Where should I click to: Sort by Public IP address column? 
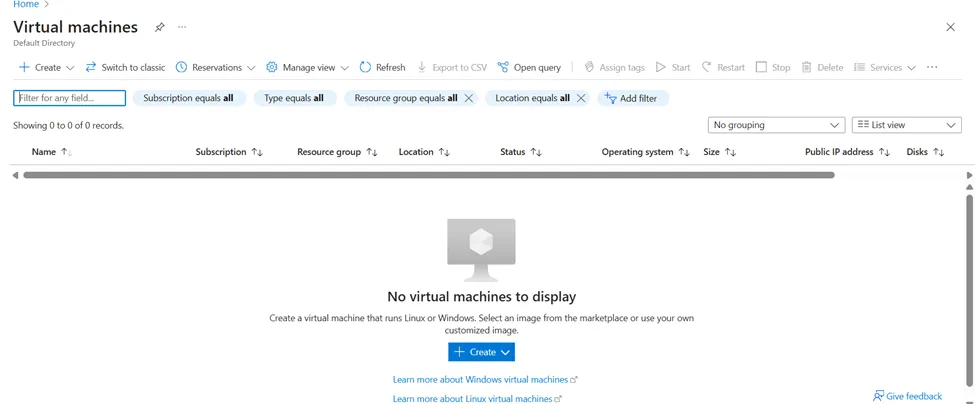848,152
